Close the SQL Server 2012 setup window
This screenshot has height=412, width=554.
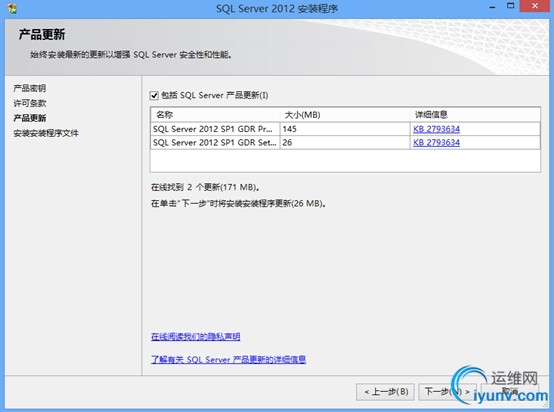click(535, 6)
